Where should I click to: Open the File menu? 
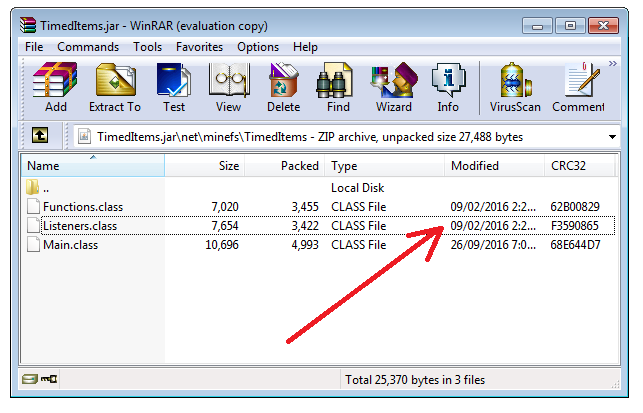(34, 47)
